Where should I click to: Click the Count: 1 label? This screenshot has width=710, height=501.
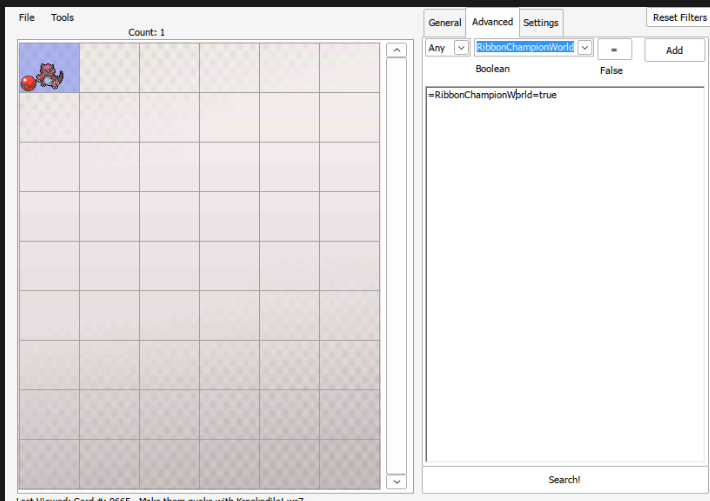(146, 33)
